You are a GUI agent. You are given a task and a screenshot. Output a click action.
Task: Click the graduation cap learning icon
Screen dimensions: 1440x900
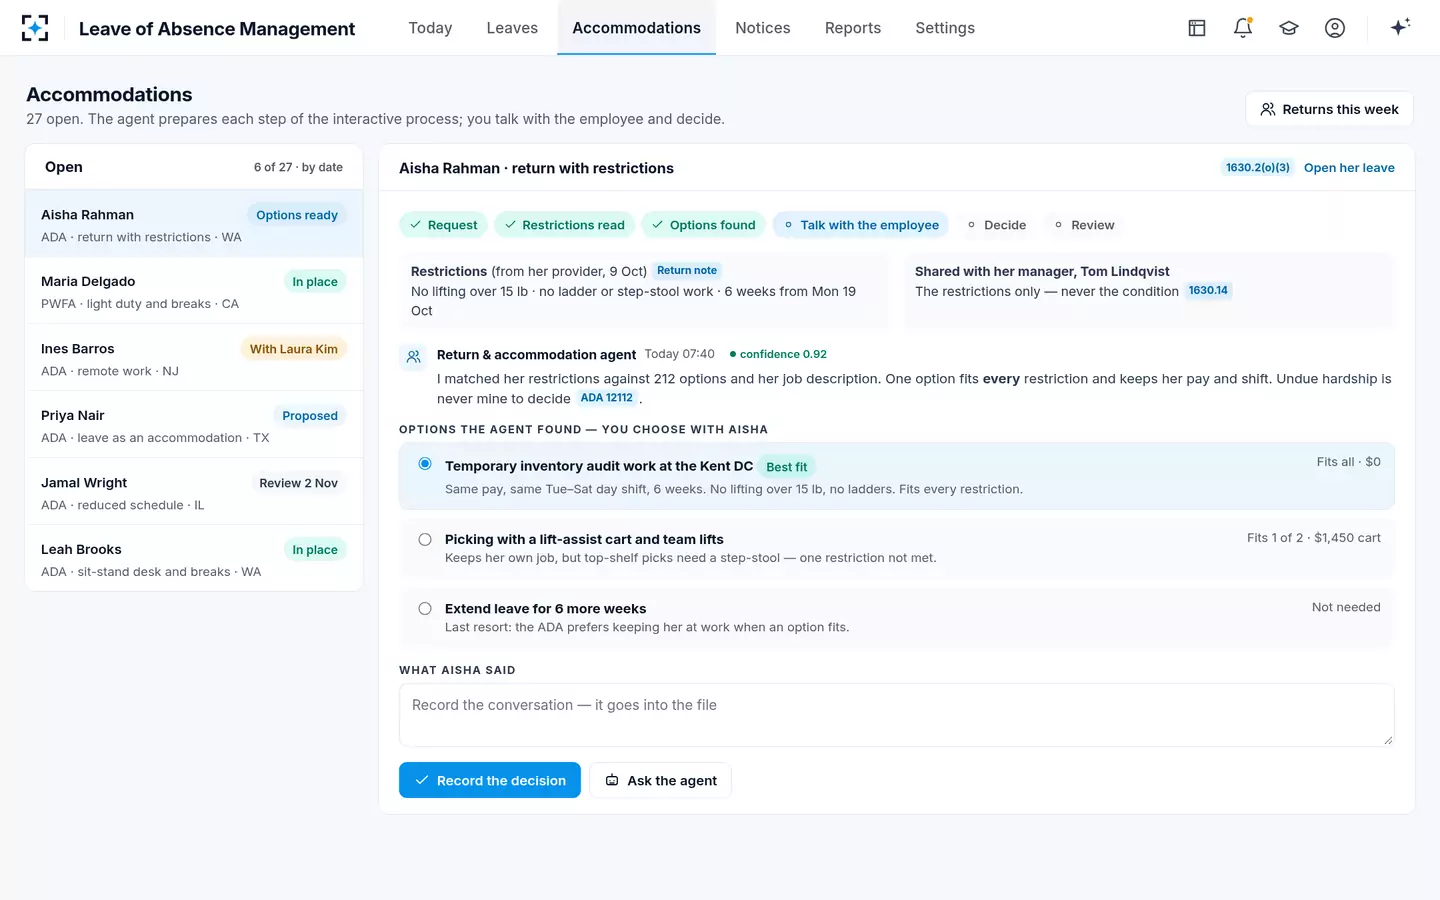click(1289, 28)
